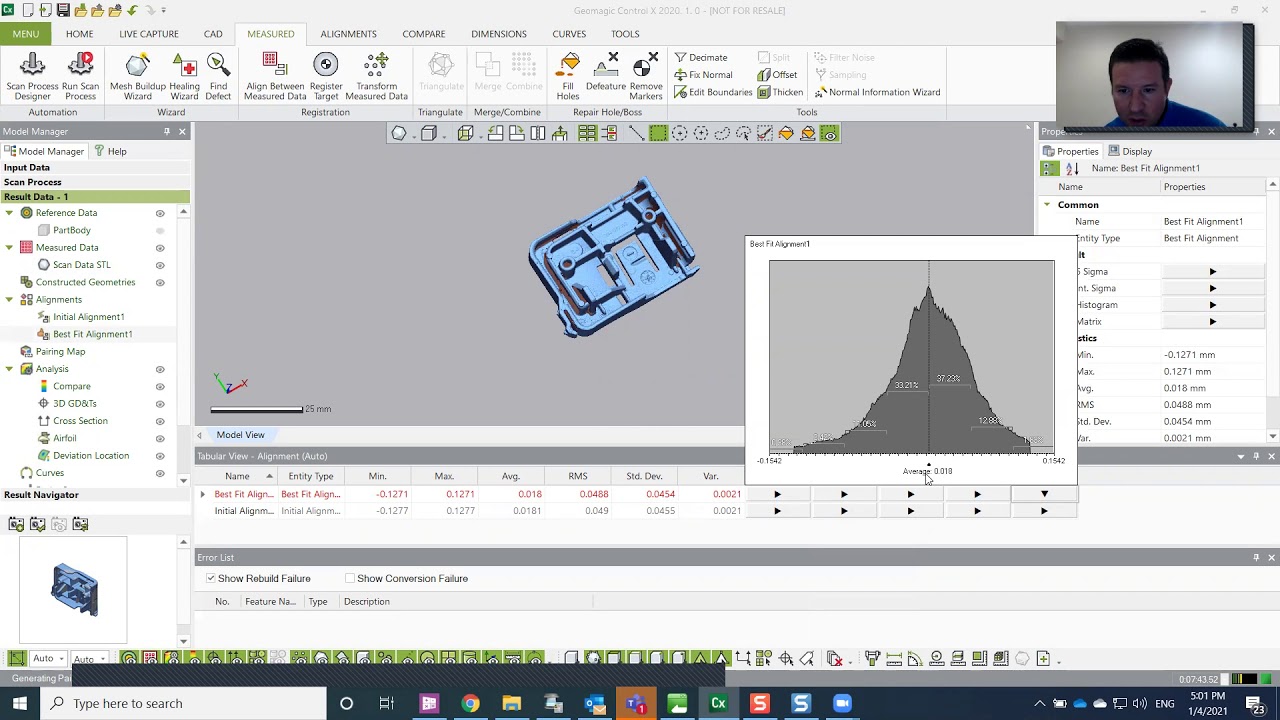Collapse the Measured Data tree node
The width and height of the screenshot is (1280, 720).
(10, 248)
